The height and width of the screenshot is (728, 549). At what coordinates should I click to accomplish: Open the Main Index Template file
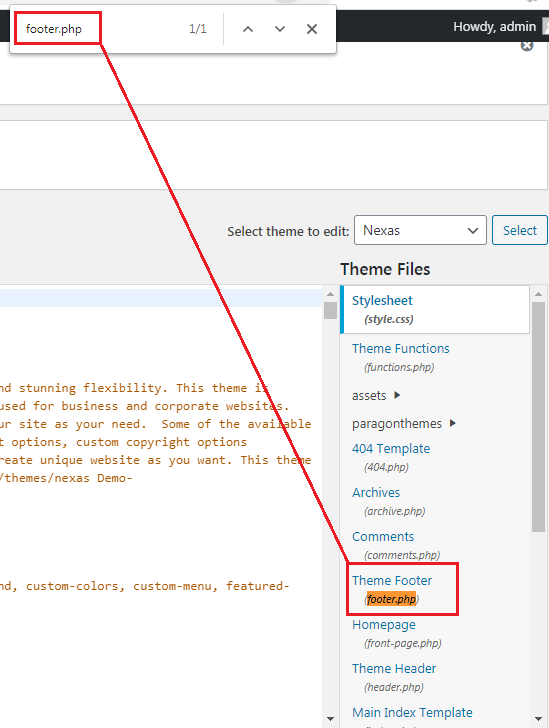pos(412,713)
